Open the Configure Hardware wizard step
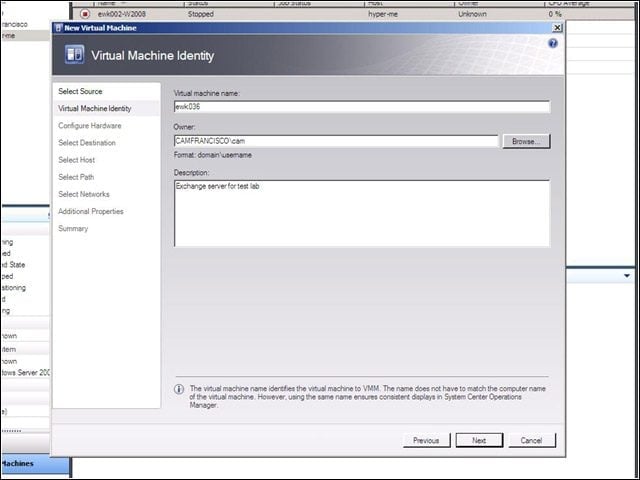The image size is (640, 480). [90, 126]
